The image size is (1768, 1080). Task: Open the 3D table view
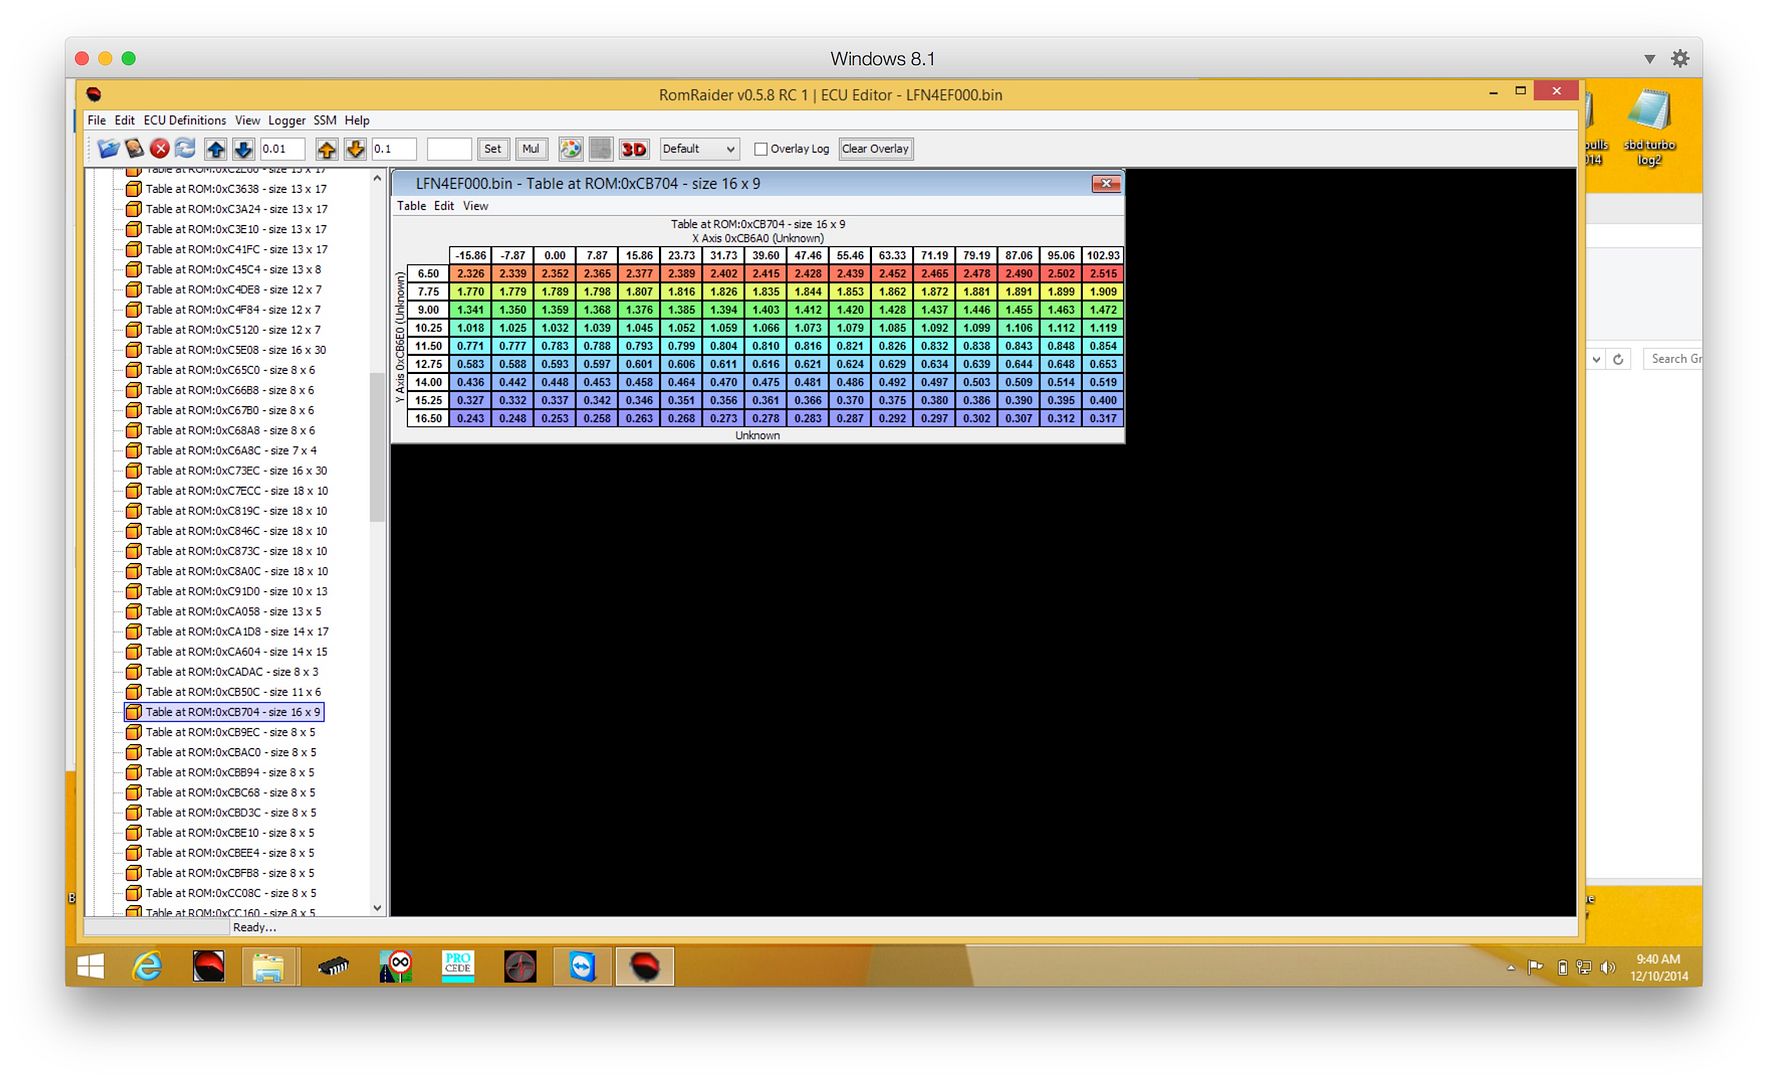click(634, 149)
